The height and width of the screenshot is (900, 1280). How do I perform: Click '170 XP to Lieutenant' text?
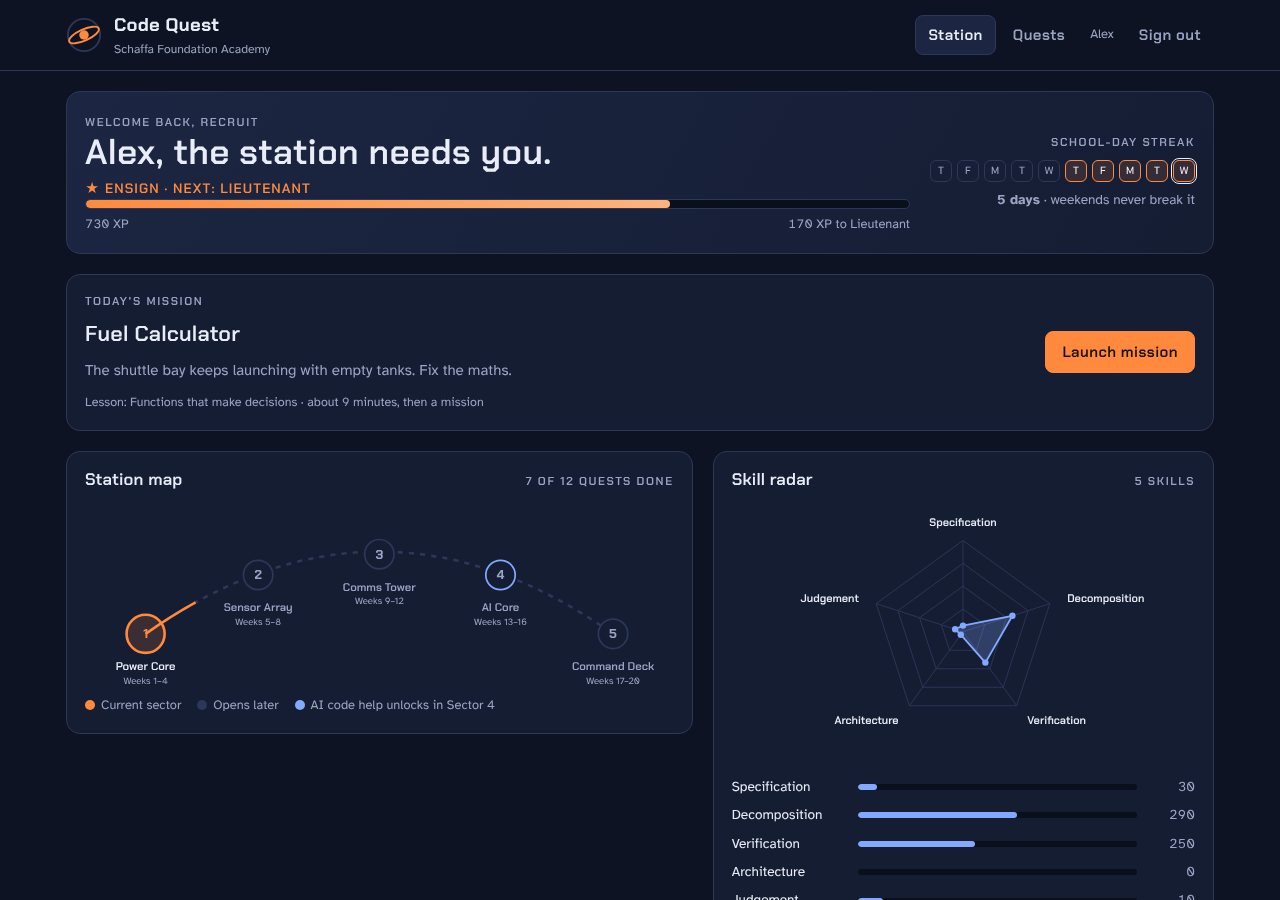tap(849, 224)
